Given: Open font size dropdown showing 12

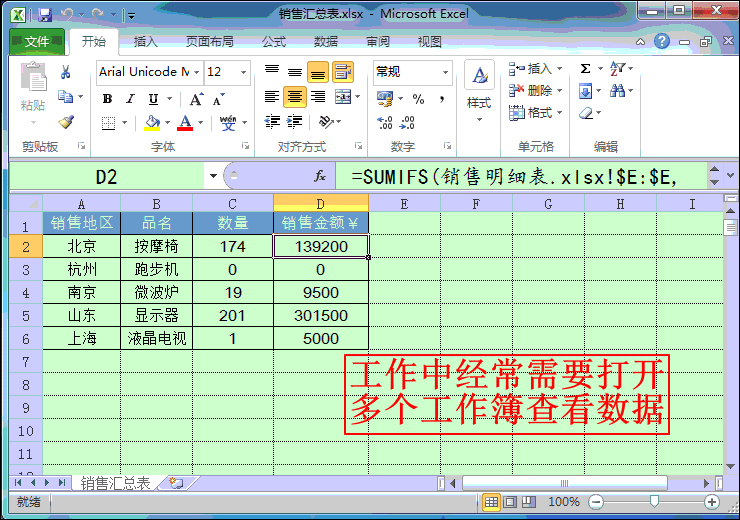Looking at the screenshot, I should click(244, 72).
